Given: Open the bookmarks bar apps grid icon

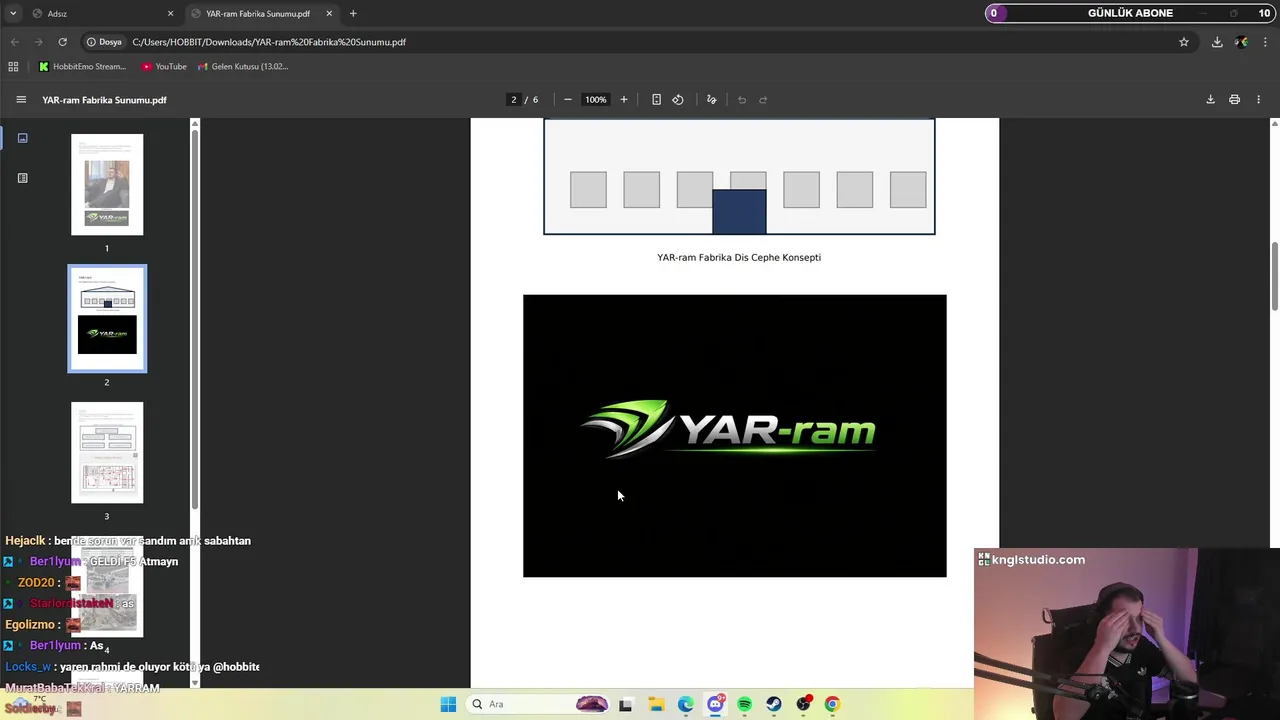Looking at the screenshot, I should (x=13, y=66).
